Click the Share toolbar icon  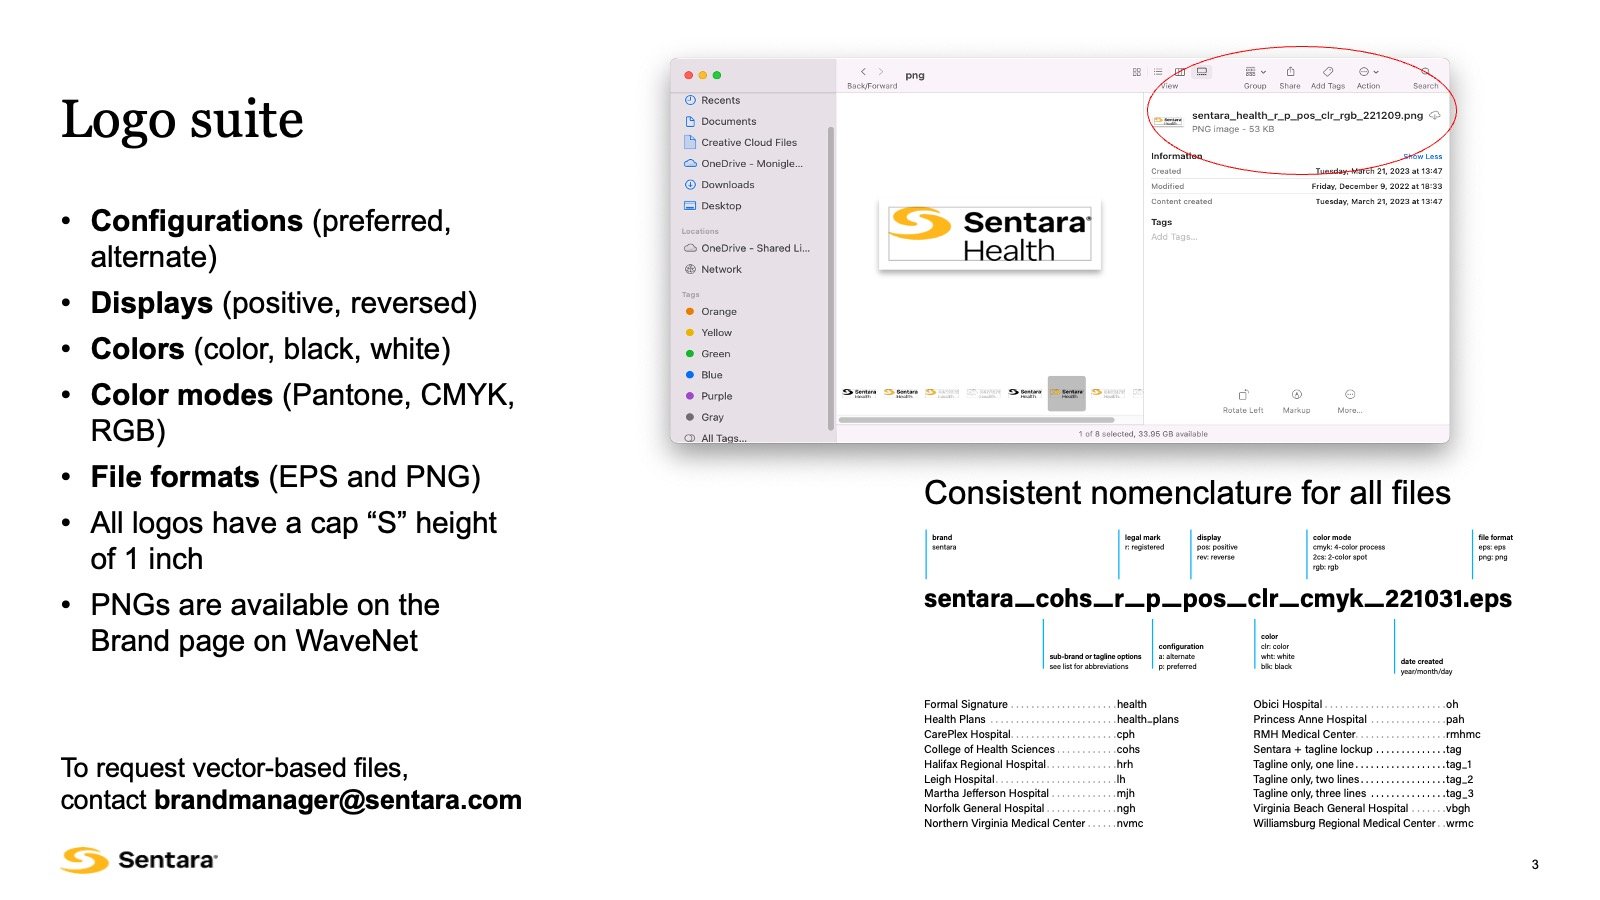[1290, 72]
